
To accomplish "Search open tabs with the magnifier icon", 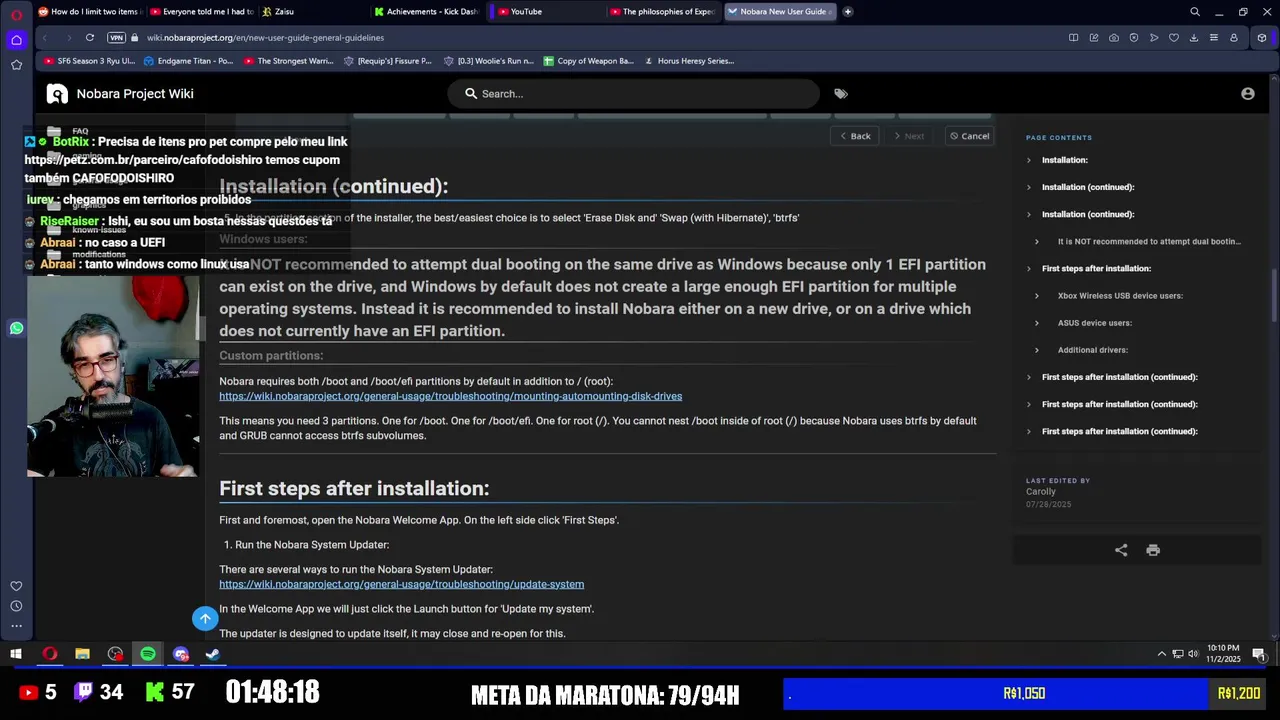I will [1195, 12].
